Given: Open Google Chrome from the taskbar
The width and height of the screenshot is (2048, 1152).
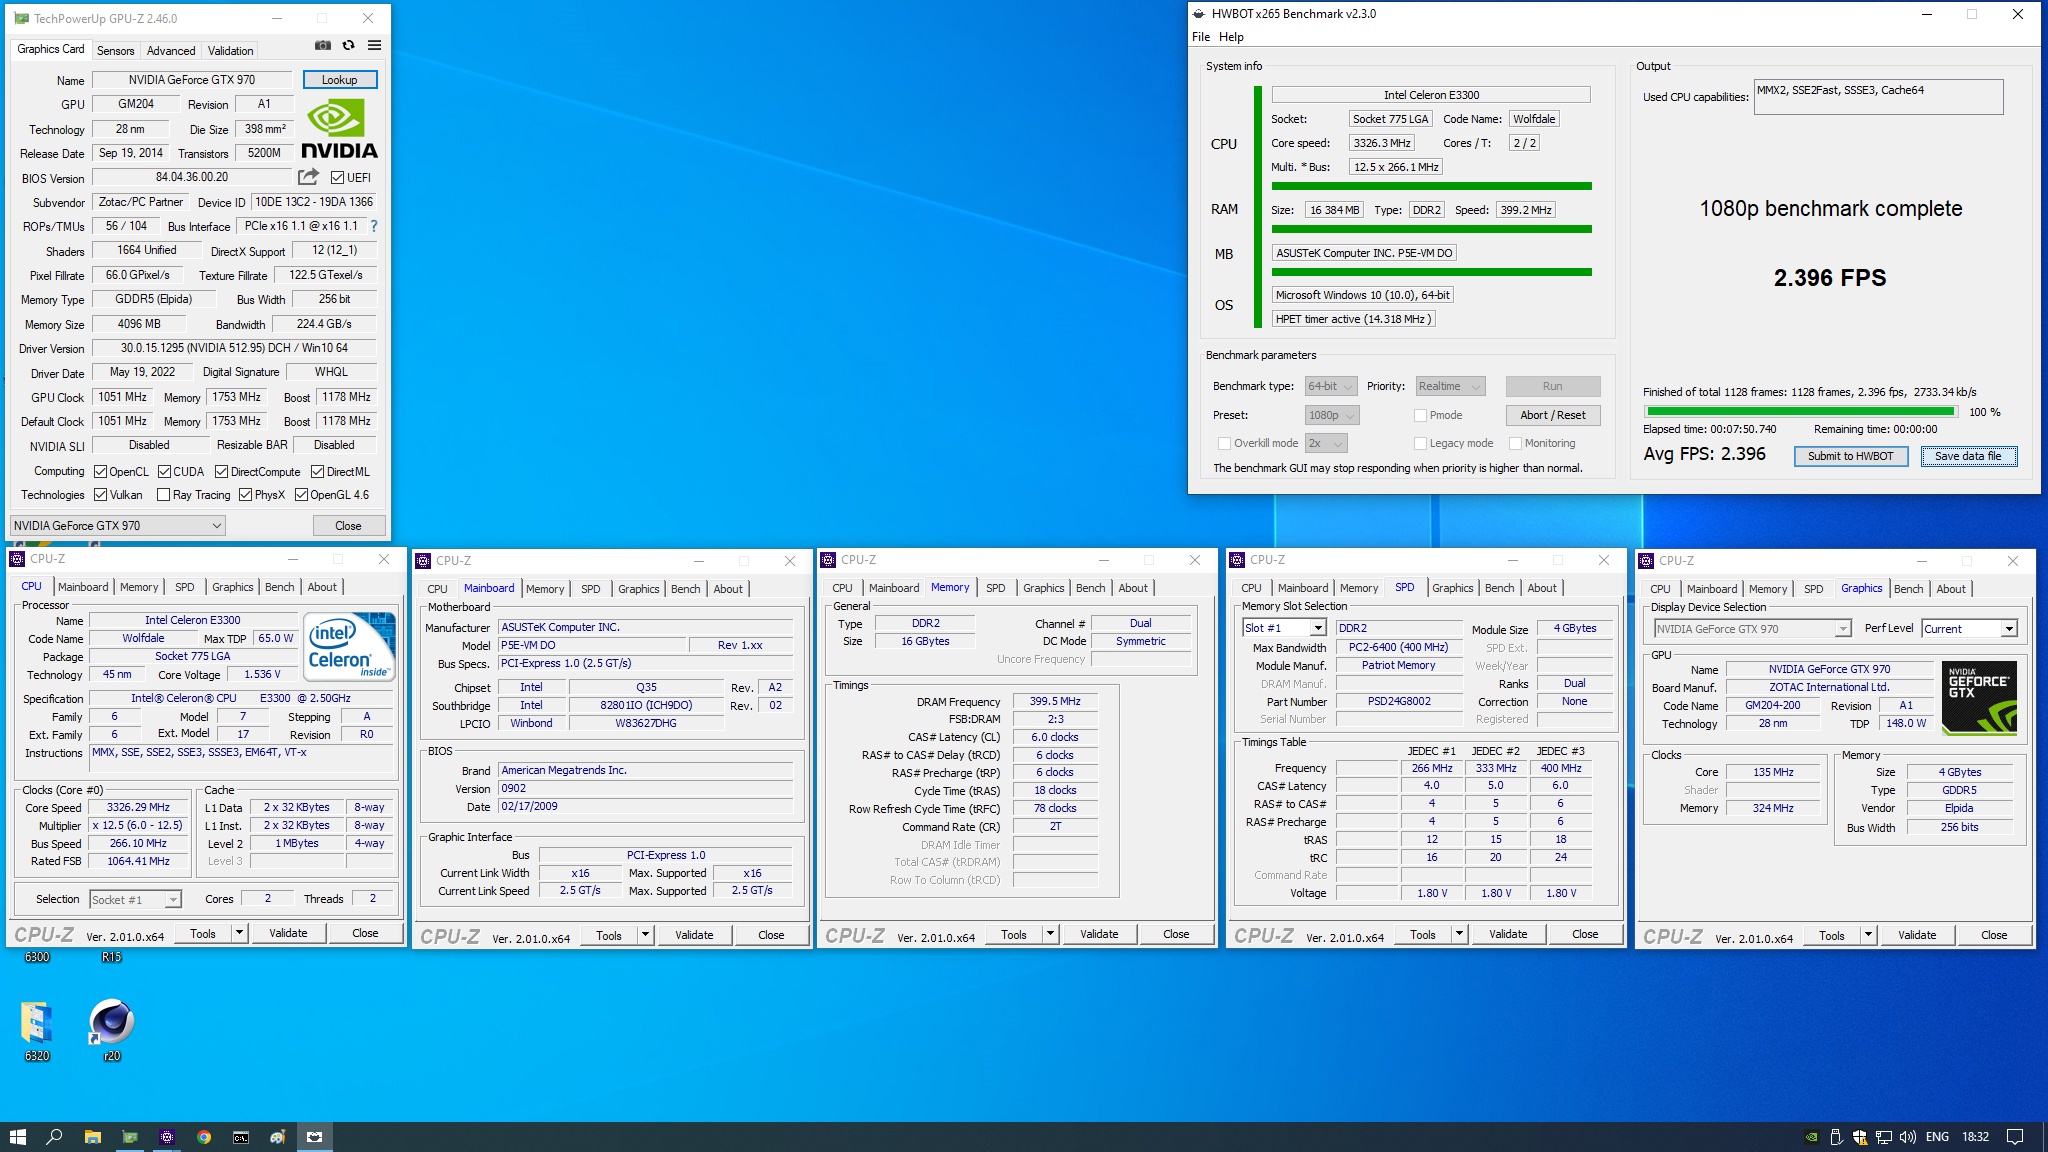Looking at the screenshot, I should 204,1137.
